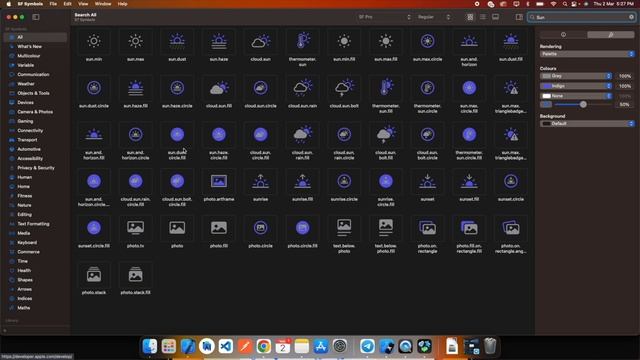Select the sunset.circle symbol
The image size is (640, 360).
coord(511,181)
